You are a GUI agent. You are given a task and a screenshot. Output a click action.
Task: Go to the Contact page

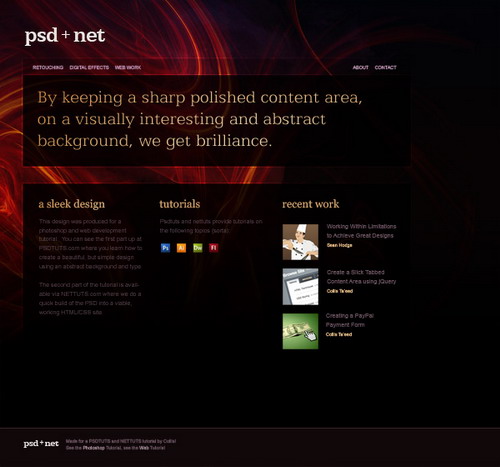tap(386, 67)
